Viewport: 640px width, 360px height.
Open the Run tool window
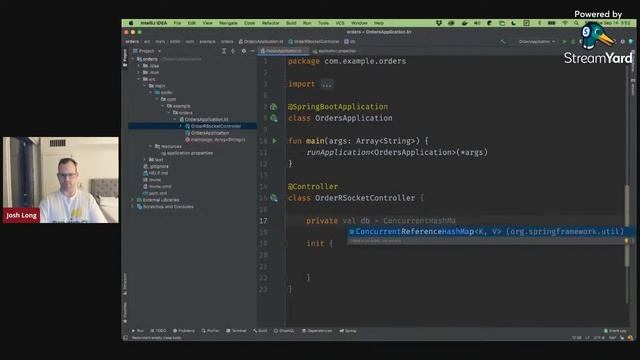138,331
